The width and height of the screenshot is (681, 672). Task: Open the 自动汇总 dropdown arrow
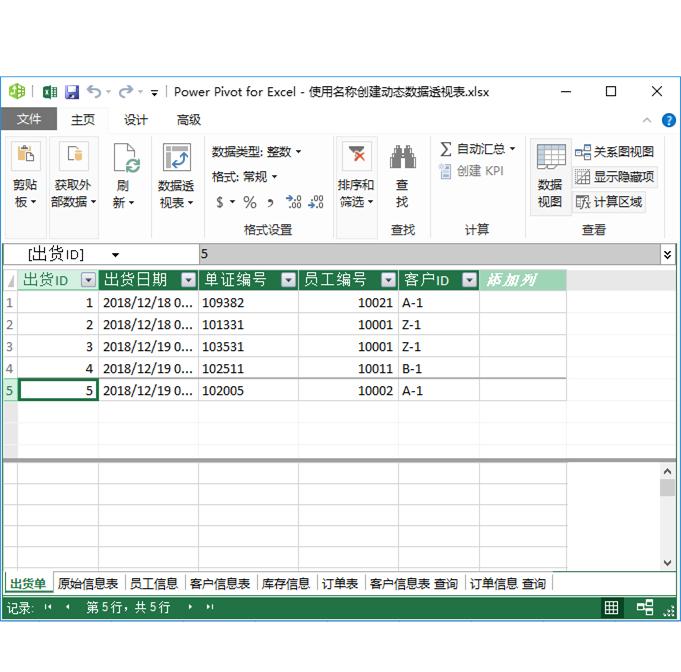pos(512,149)
